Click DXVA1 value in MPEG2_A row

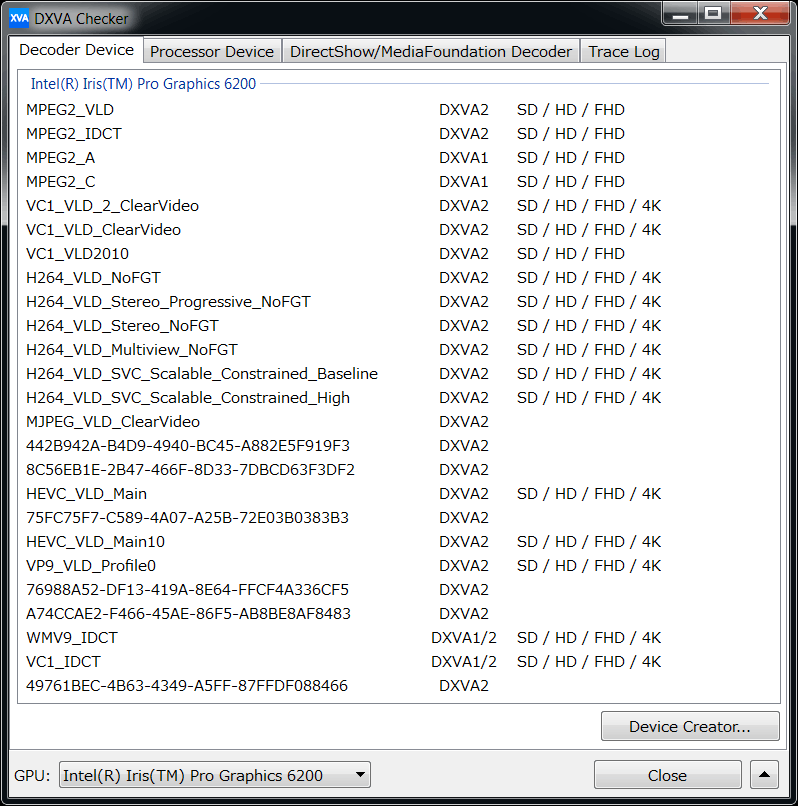point(464,158)
